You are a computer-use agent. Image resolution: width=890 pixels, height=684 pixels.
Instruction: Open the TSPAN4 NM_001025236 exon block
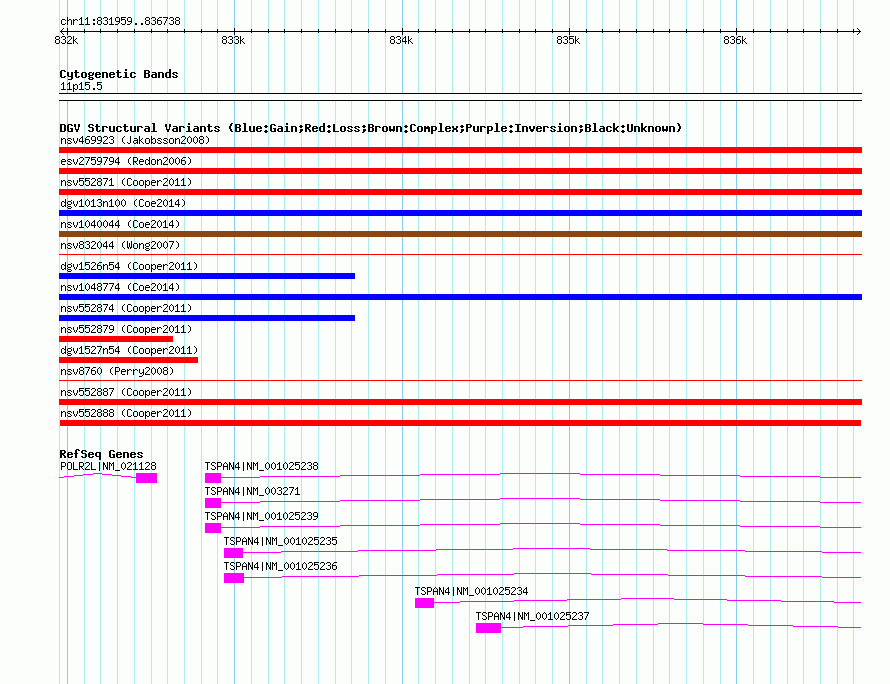pos(234,578)
